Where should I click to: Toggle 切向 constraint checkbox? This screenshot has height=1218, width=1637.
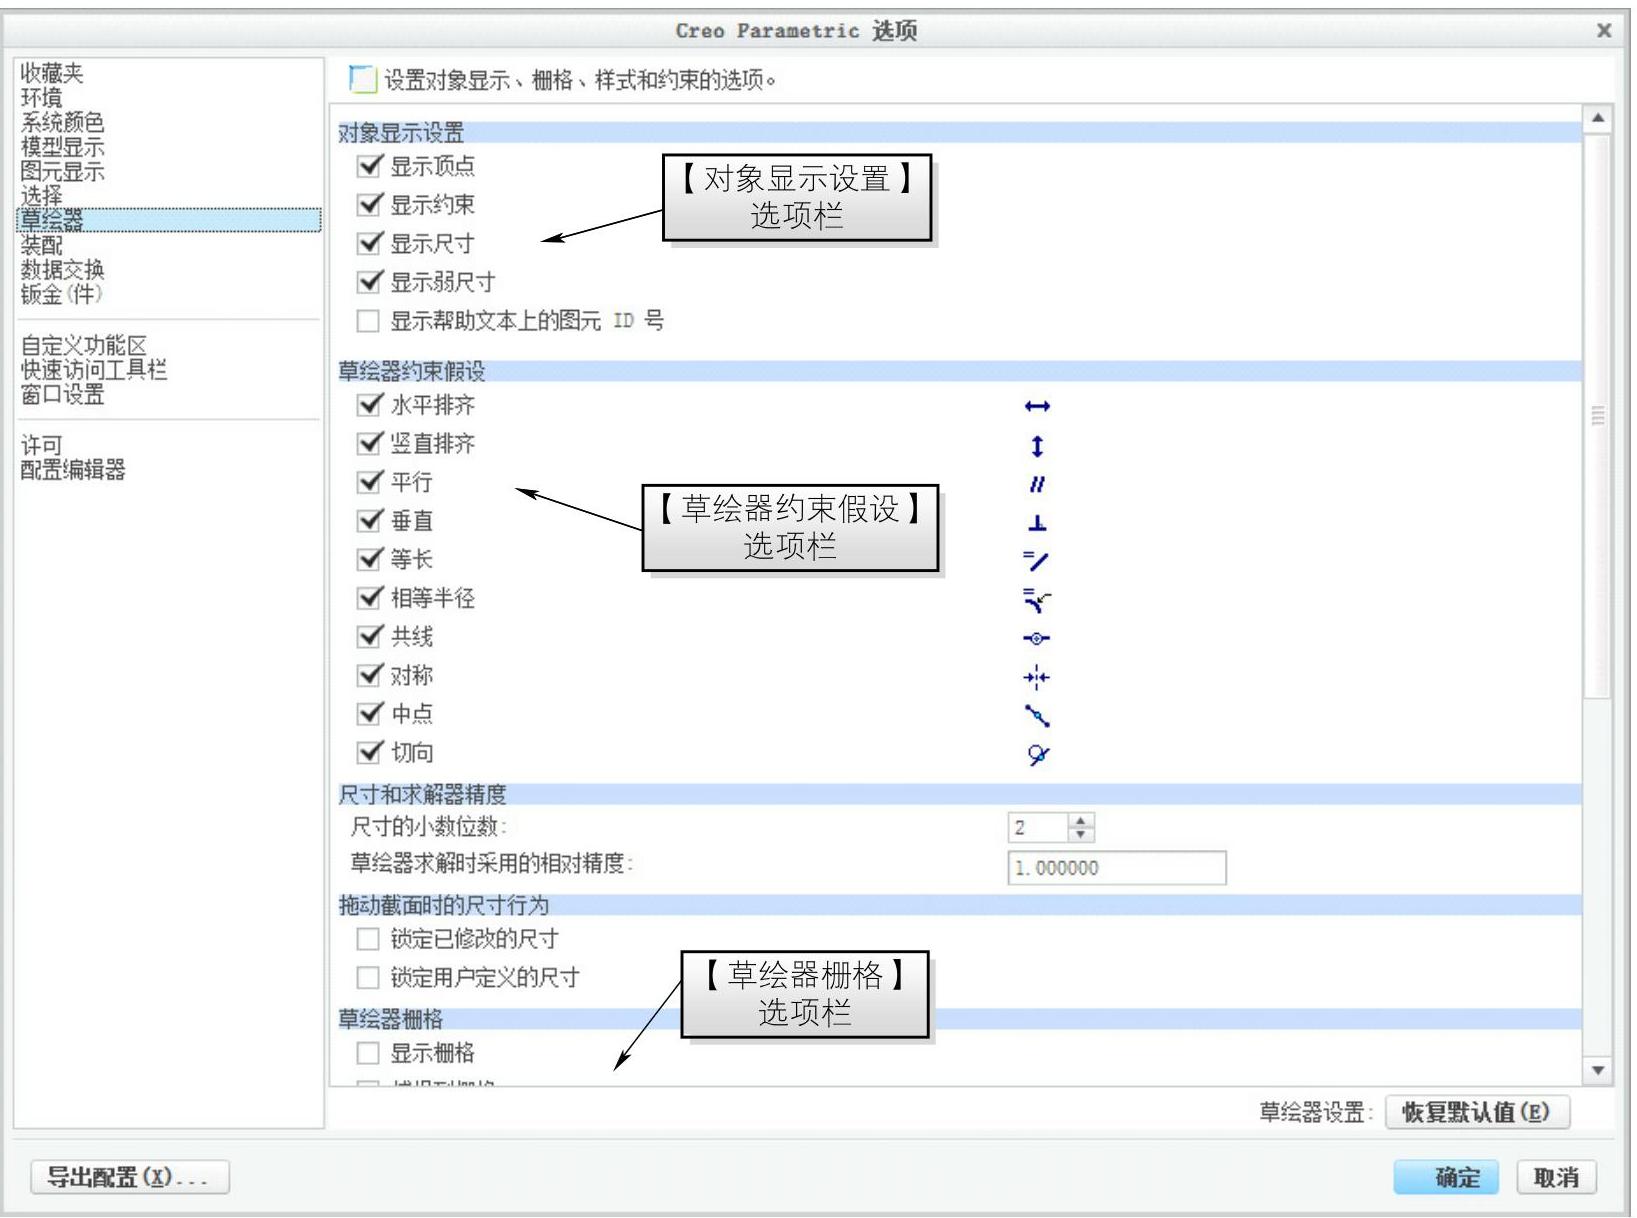coord(369,752)
